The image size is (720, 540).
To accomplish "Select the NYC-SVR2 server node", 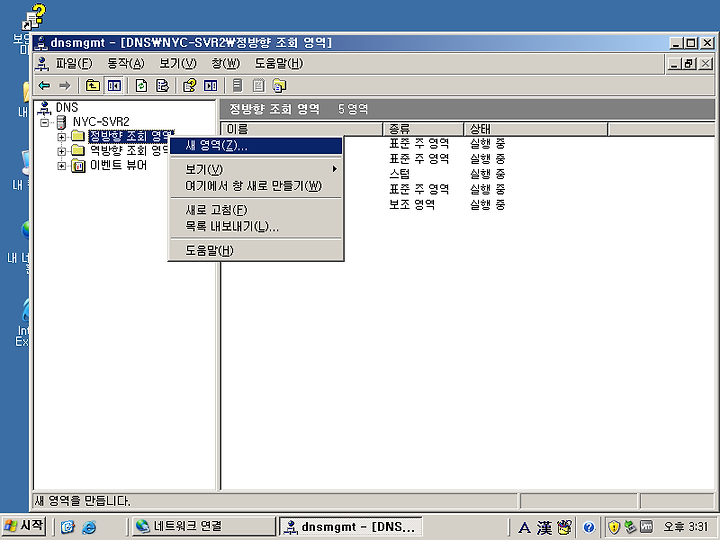I will (101, 122).
